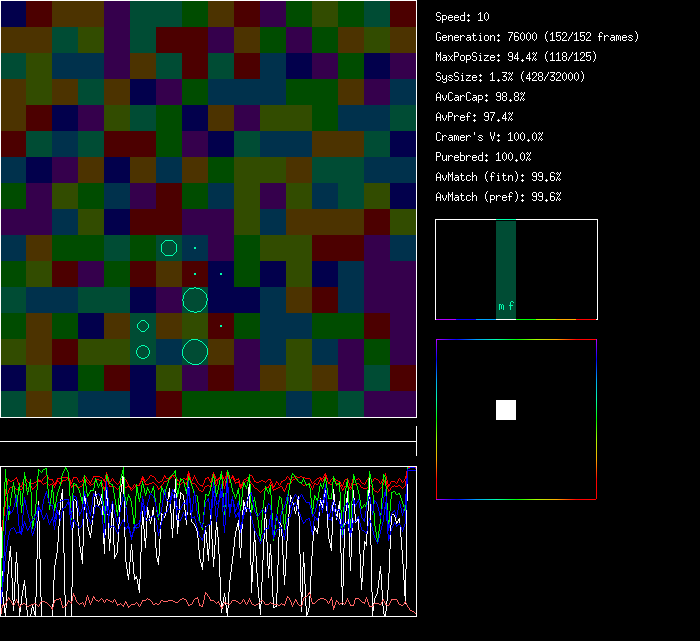Click the Purebred percentage line
The width and height of the screenshot is (700, 641).
[x=483, y=157]
